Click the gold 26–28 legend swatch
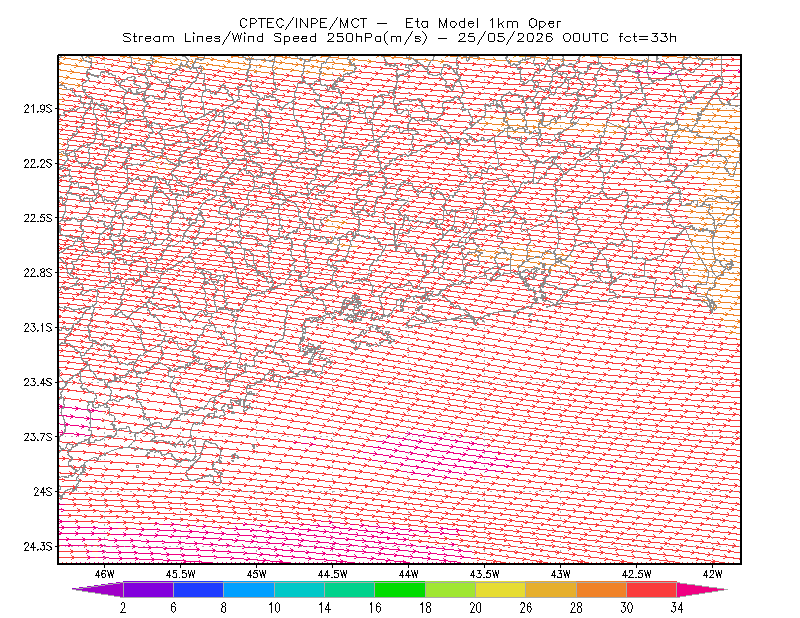 coord(551,589)
